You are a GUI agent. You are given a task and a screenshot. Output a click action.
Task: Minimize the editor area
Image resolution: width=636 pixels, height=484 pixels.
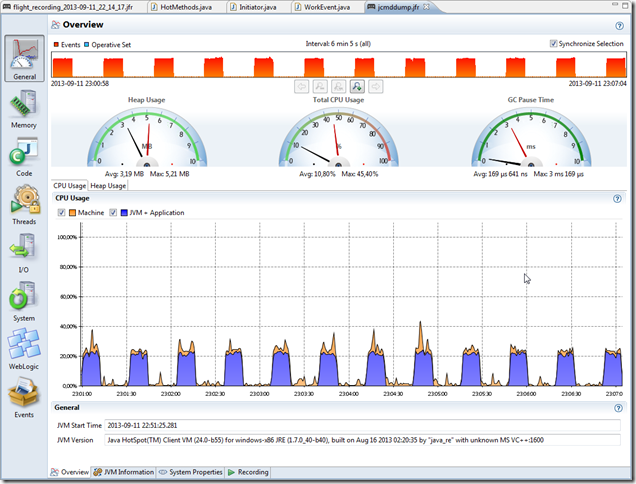pyautogui.click(x=615, y=5)
